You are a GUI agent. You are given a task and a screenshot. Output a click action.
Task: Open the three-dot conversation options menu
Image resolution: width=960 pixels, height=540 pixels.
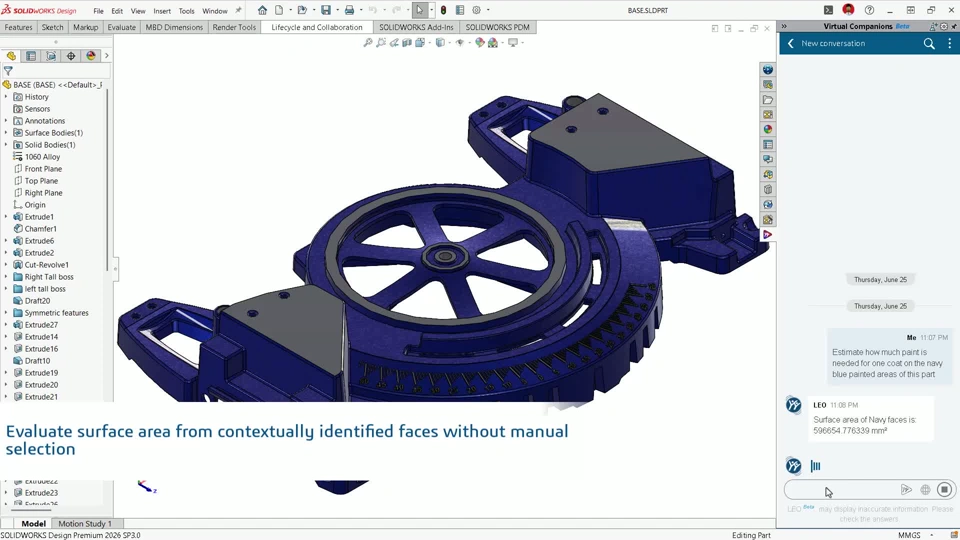[950, 43]
